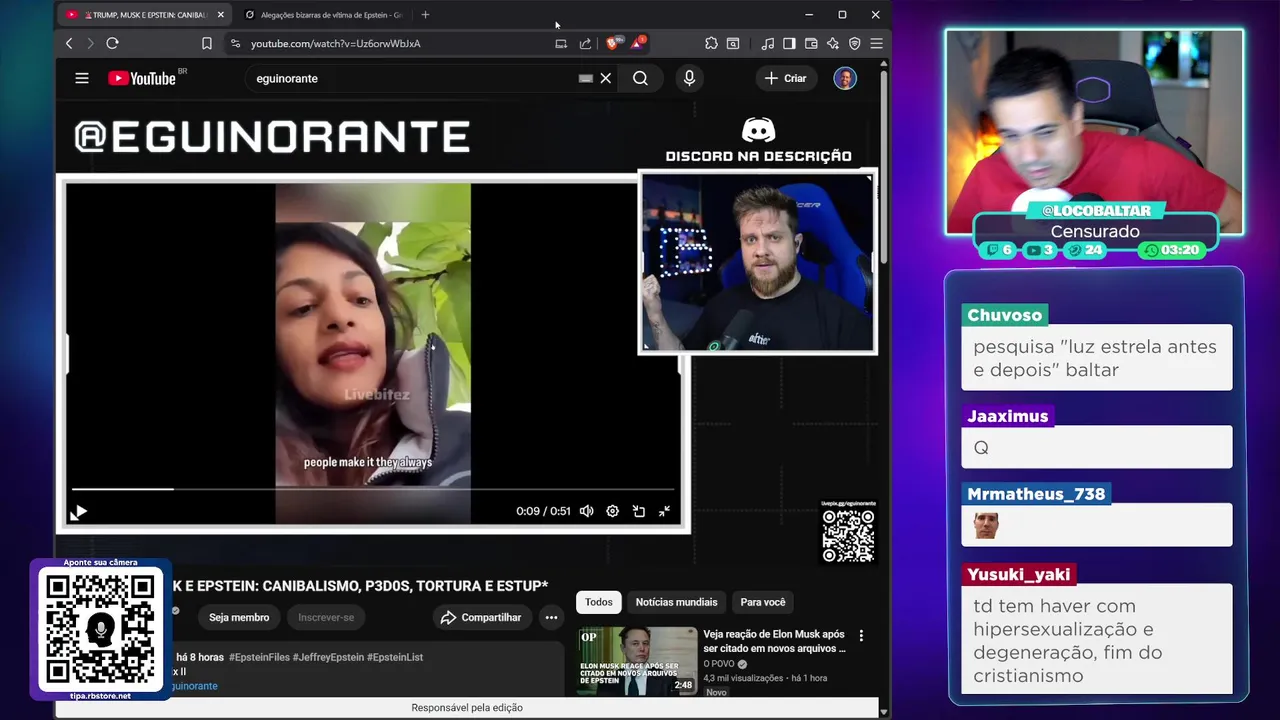The height and width of the screenshot is (720, 1280).
Task: Seek along the video progress bar
Action: coord(373,489)
